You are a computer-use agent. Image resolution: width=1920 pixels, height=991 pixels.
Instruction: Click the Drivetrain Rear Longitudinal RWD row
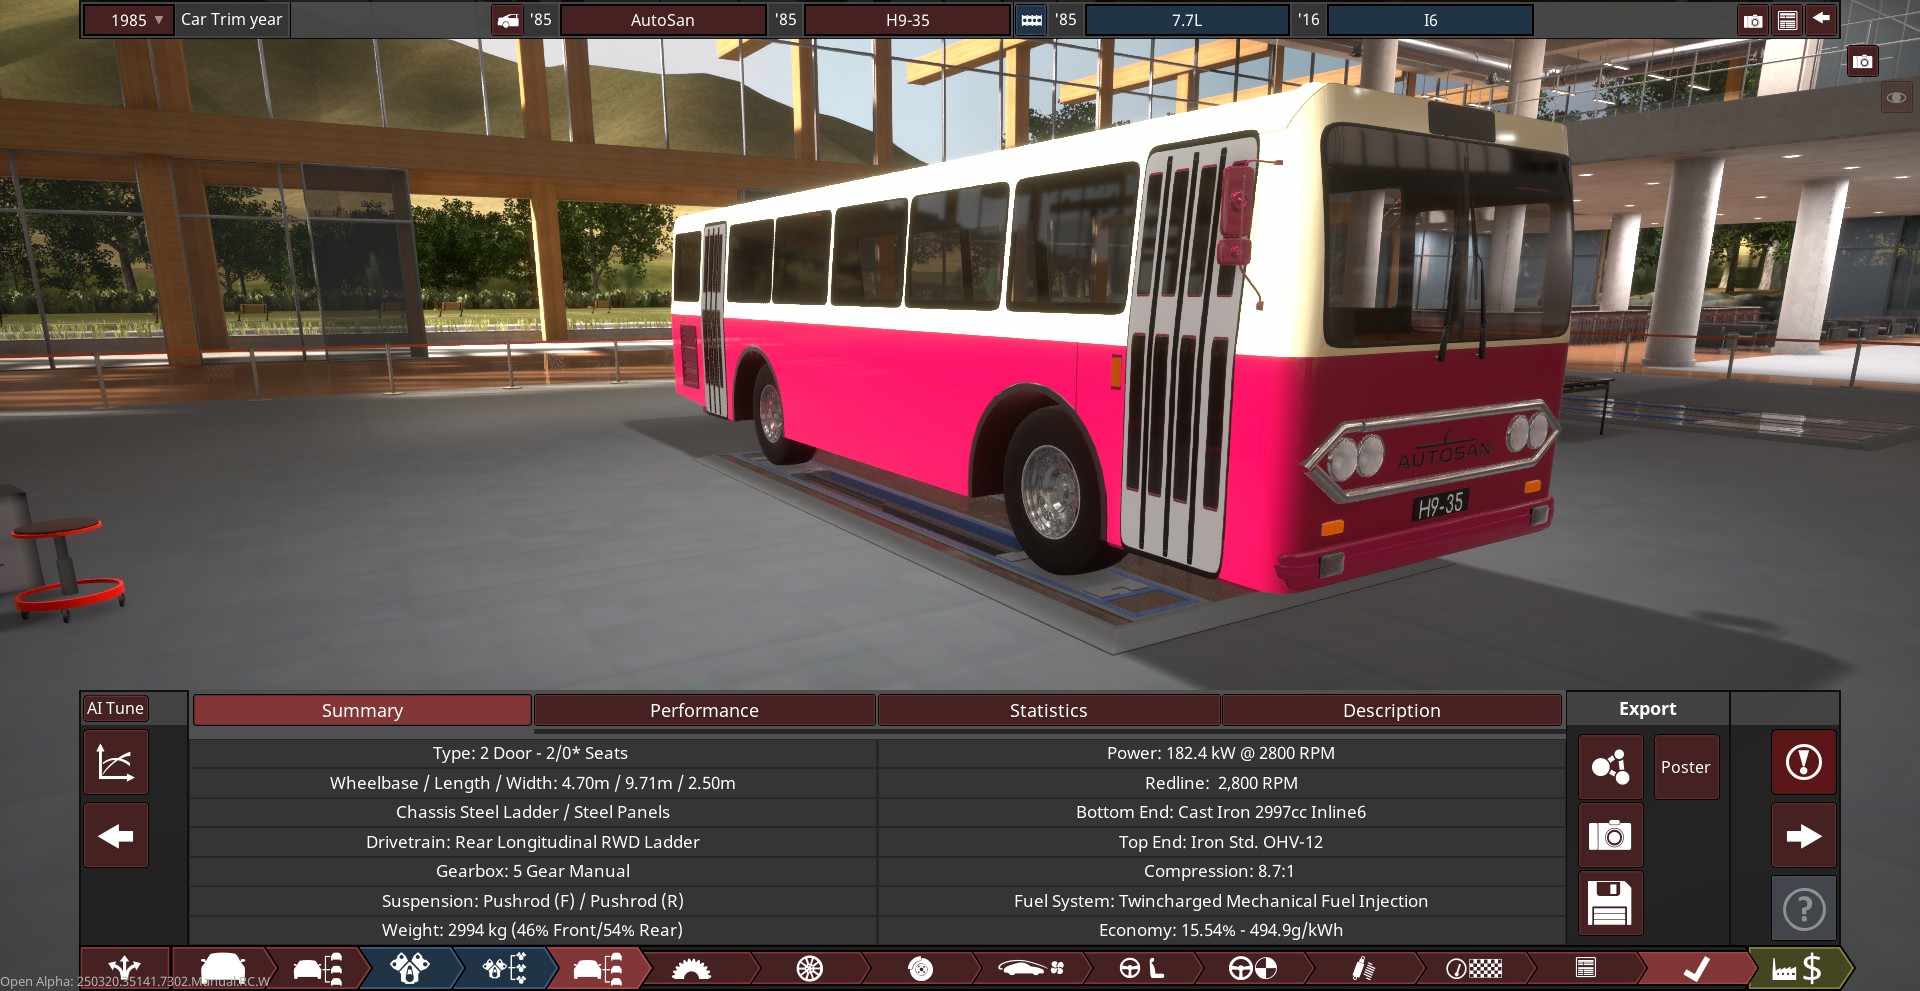click(533, 842)
